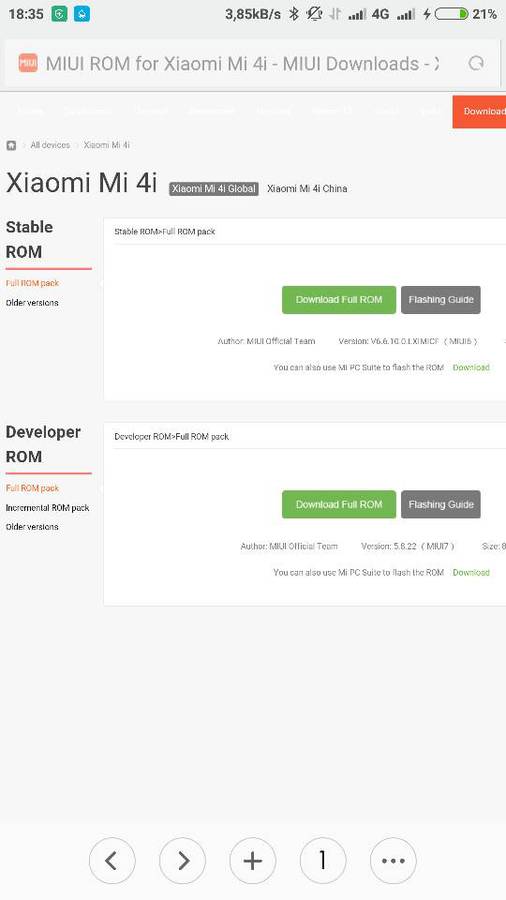Click Mi PC Suite Download link in Stable section
The height and width of the screenshot is (900, 506).
point(471,367)
